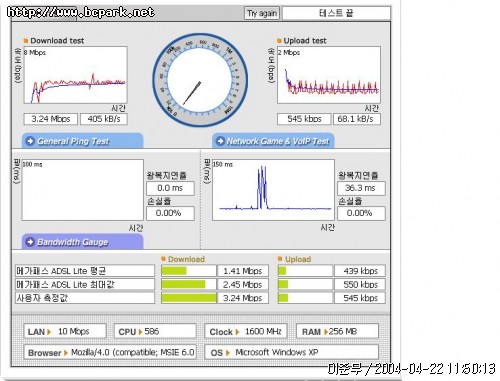
Task: Click the 545 kbps value in user row
Action: pyautogui.click(x=360, y=298)
